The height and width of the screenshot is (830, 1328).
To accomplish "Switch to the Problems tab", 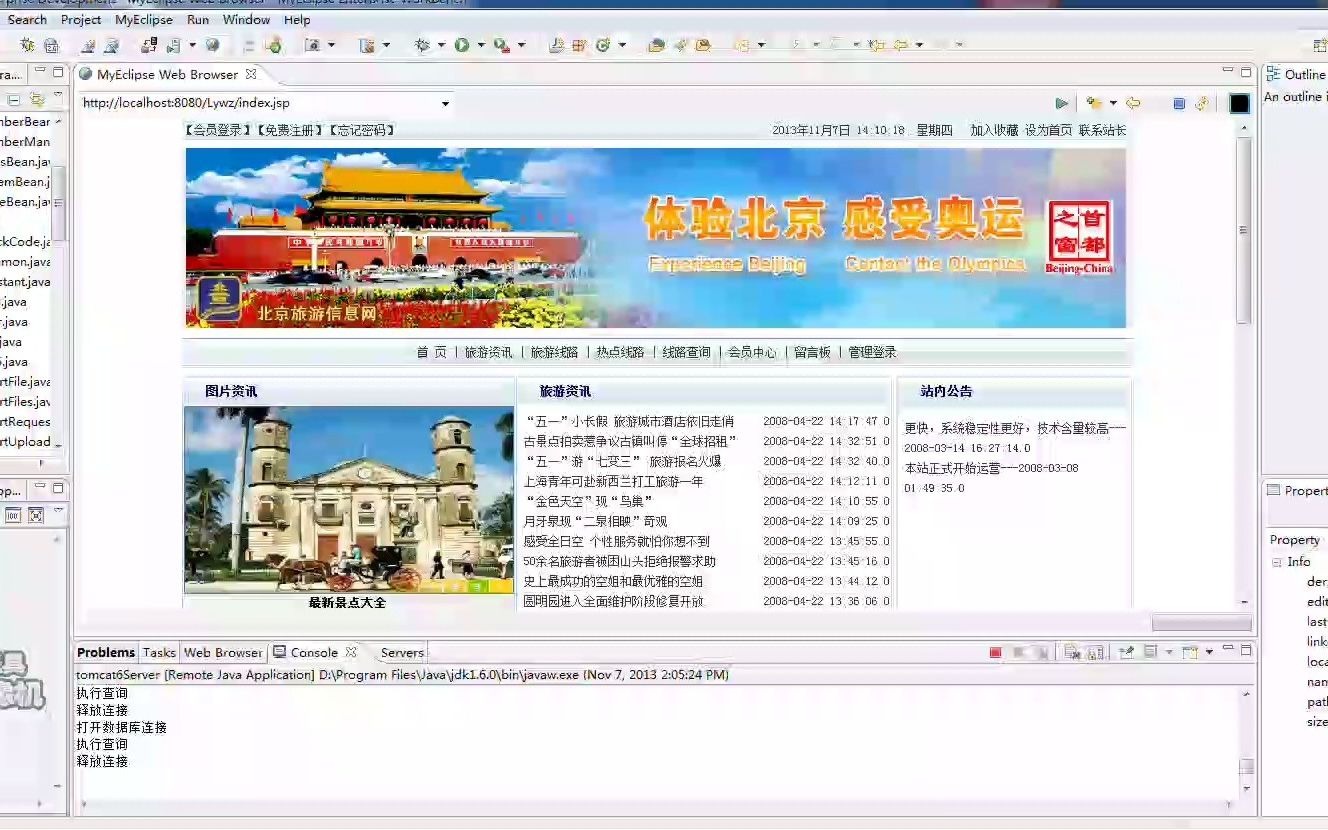I will click(105, 652).
